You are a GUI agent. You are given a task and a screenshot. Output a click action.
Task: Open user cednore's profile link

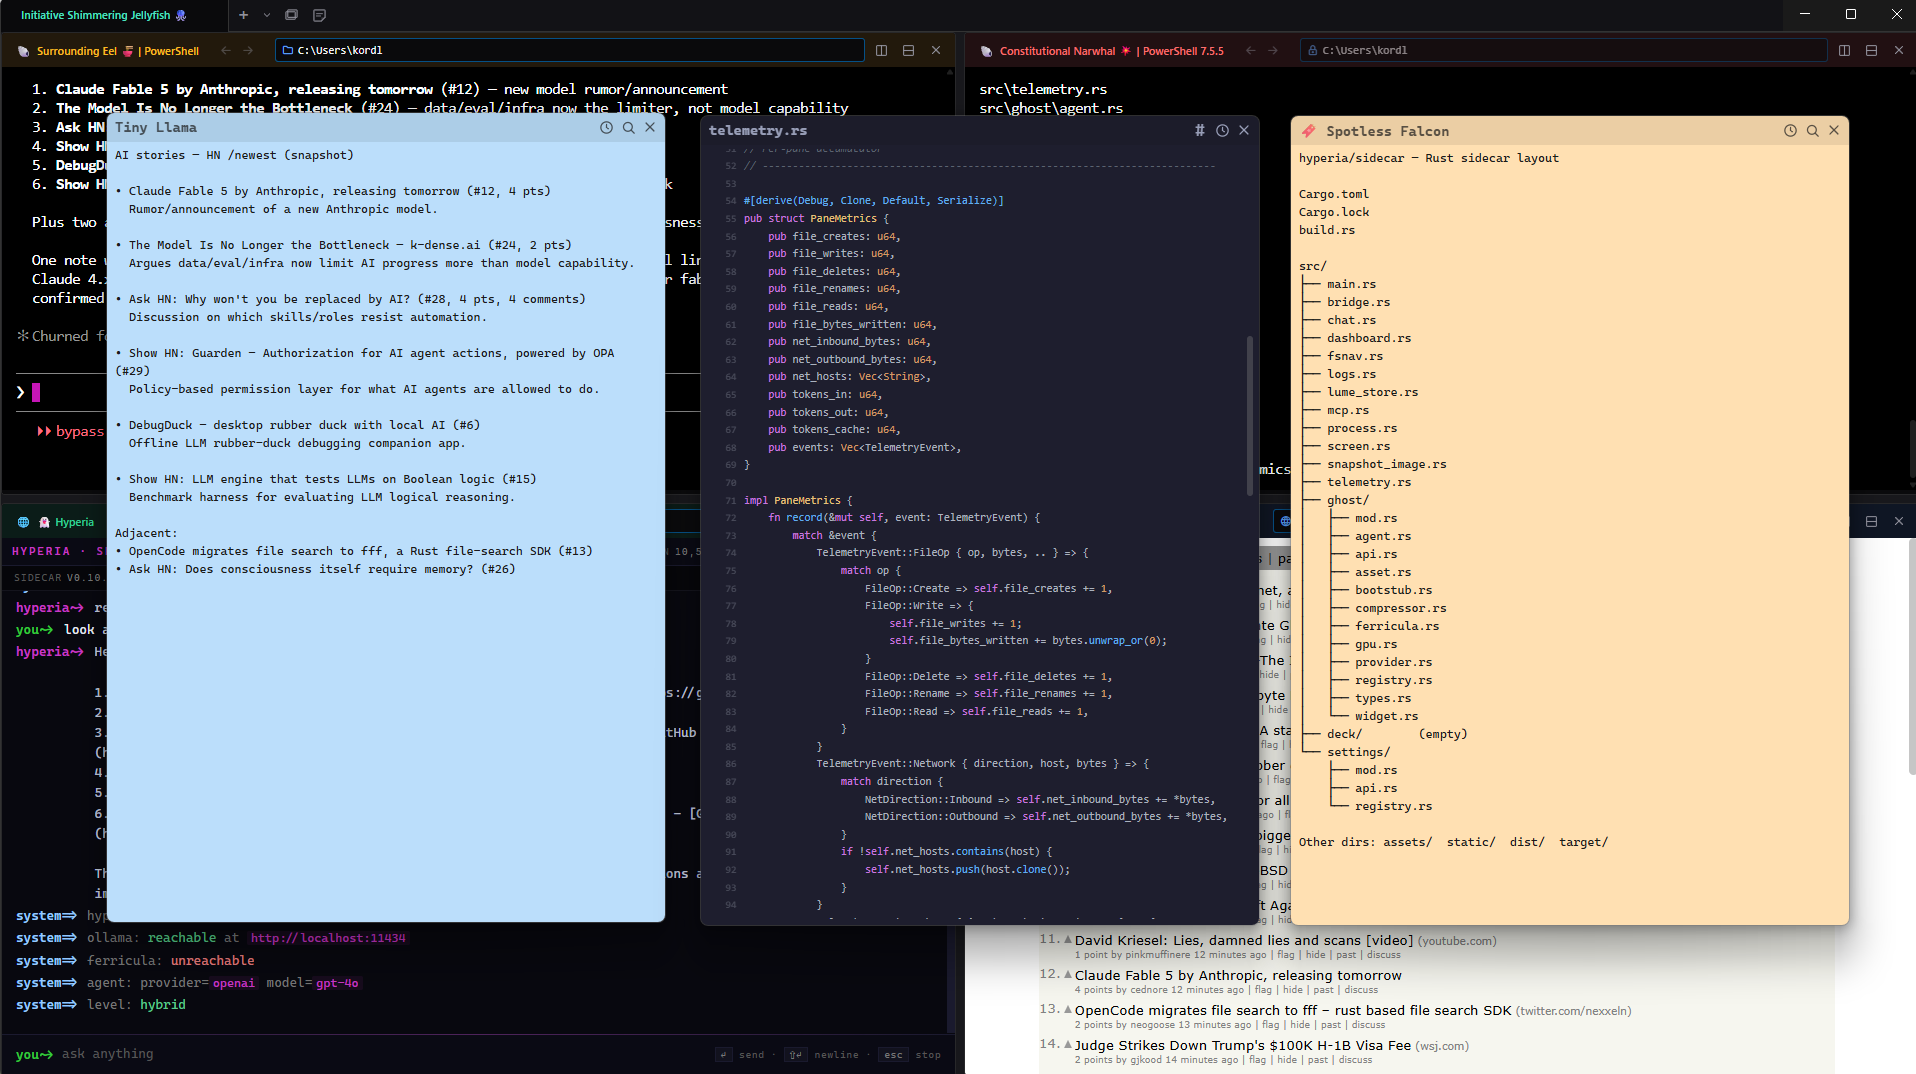1149,990
